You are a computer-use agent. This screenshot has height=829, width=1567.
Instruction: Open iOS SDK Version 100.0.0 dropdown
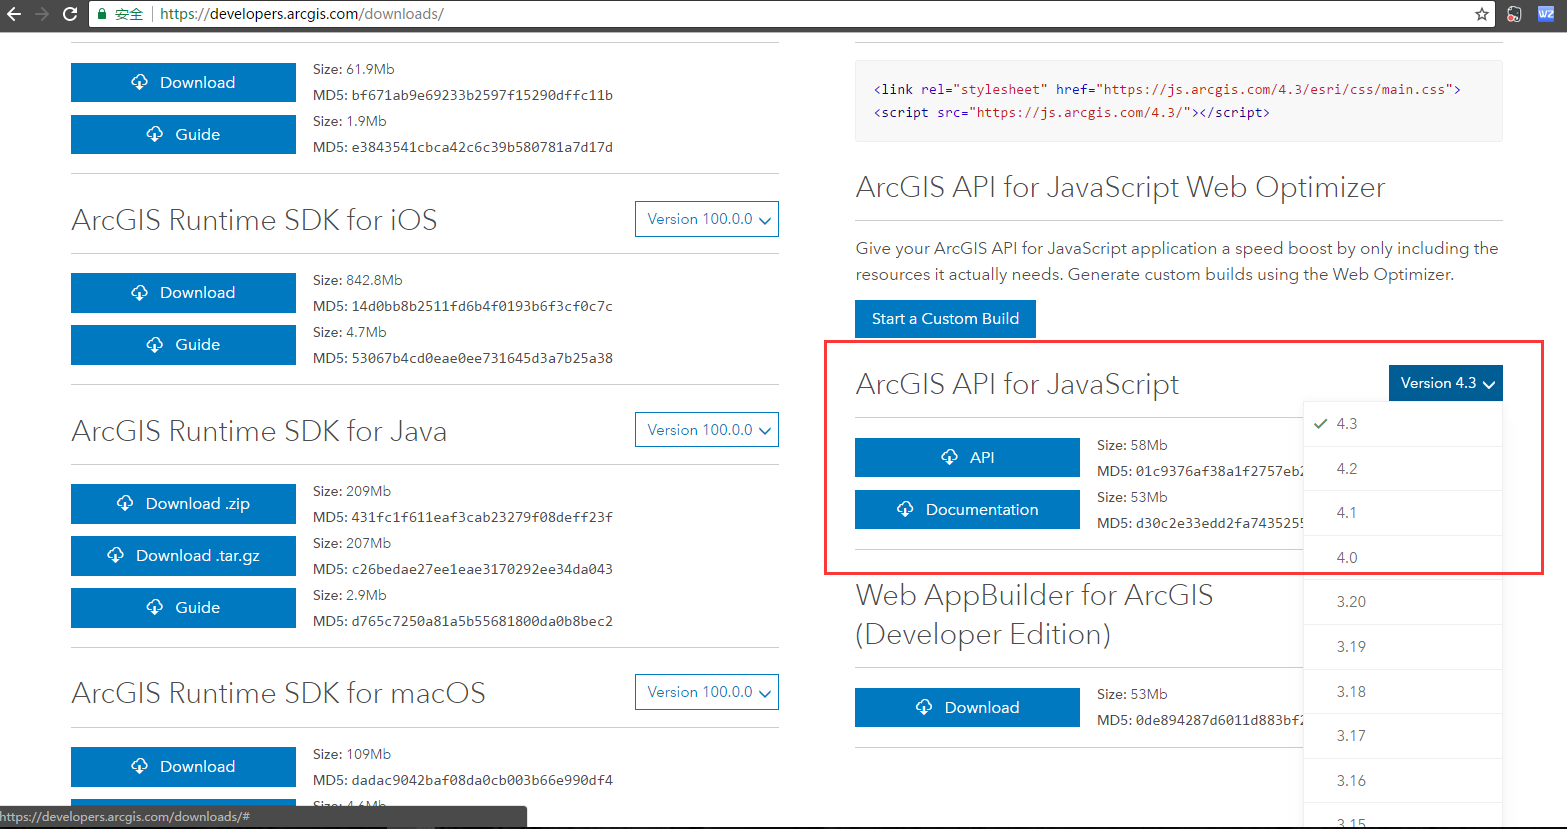pyautogui.click(x=706, y=219)
